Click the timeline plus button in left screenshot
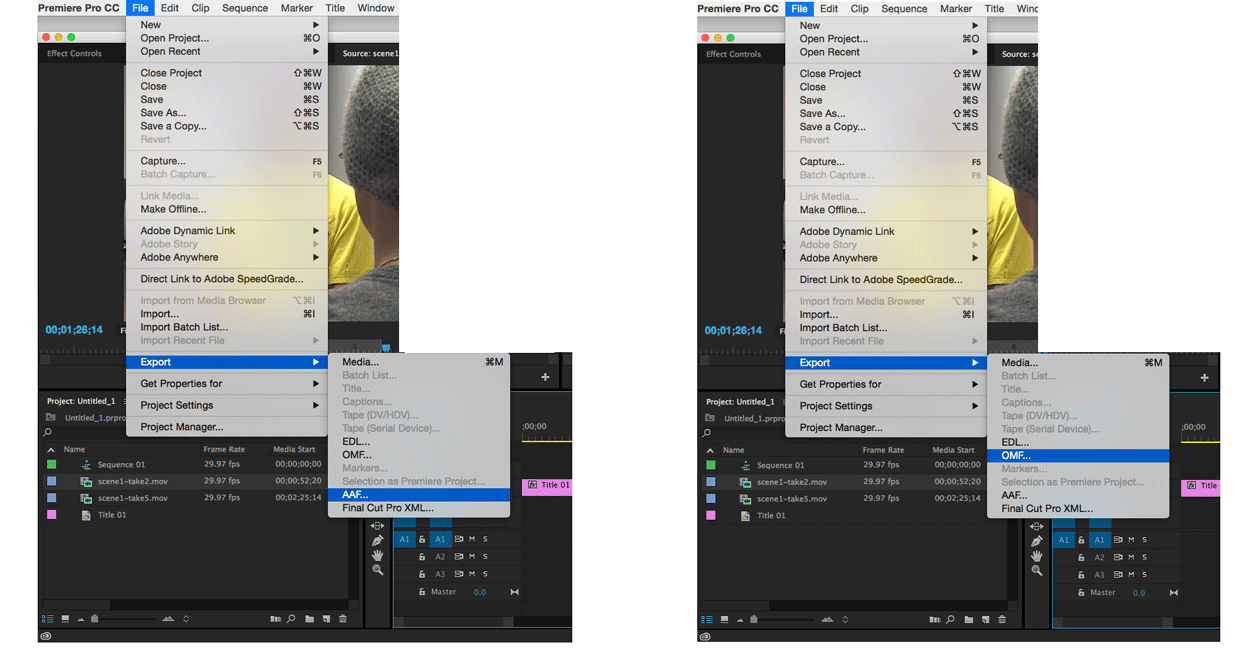This screenshot has width=1250, height=668. pyautogui.click(x=545, y=377)
